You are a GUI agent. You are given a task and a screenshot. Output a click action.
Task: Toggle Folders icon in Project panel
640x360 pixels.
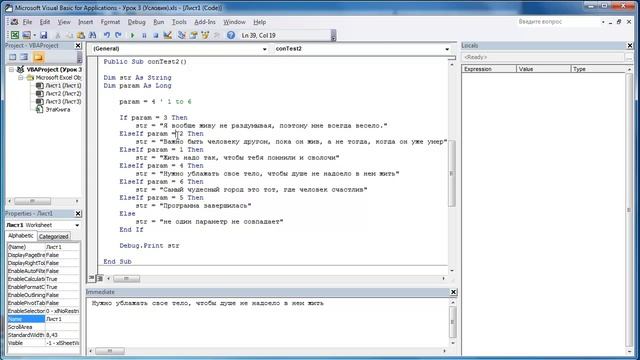coord(38,57)
